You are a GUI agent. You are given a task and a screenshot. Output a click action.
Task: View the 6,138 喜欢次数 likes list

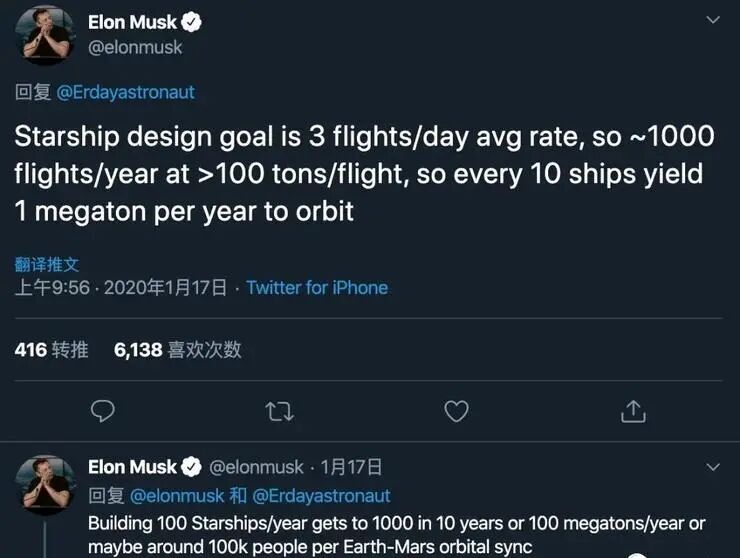pos(178,349)
